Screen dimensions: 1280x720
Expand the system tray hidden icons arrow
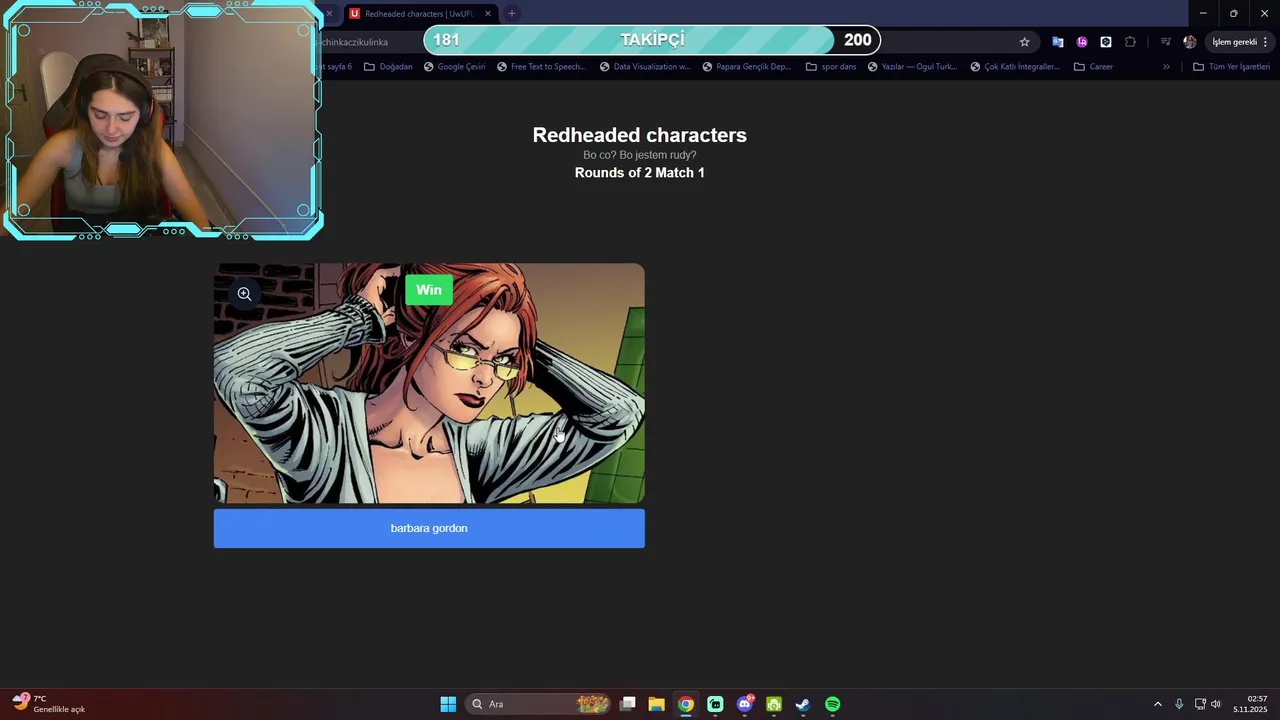point(1158,704)
